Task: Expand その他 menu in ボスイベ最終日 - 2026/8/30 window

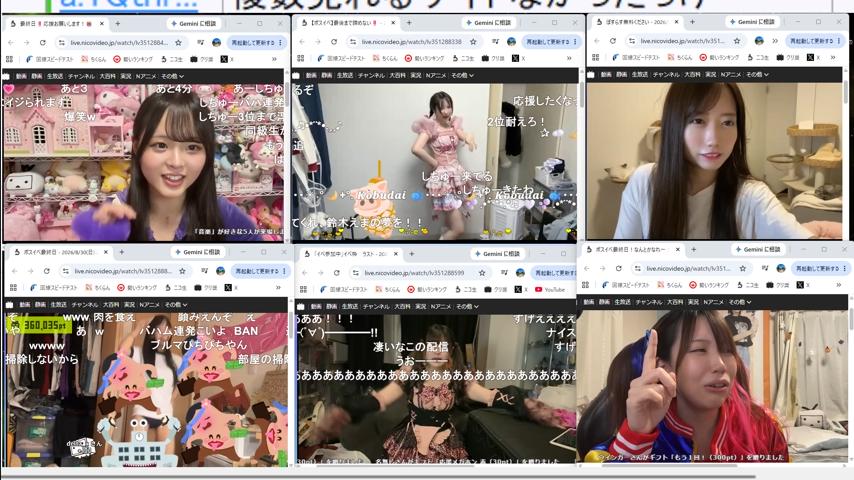Action: (176, 305)
